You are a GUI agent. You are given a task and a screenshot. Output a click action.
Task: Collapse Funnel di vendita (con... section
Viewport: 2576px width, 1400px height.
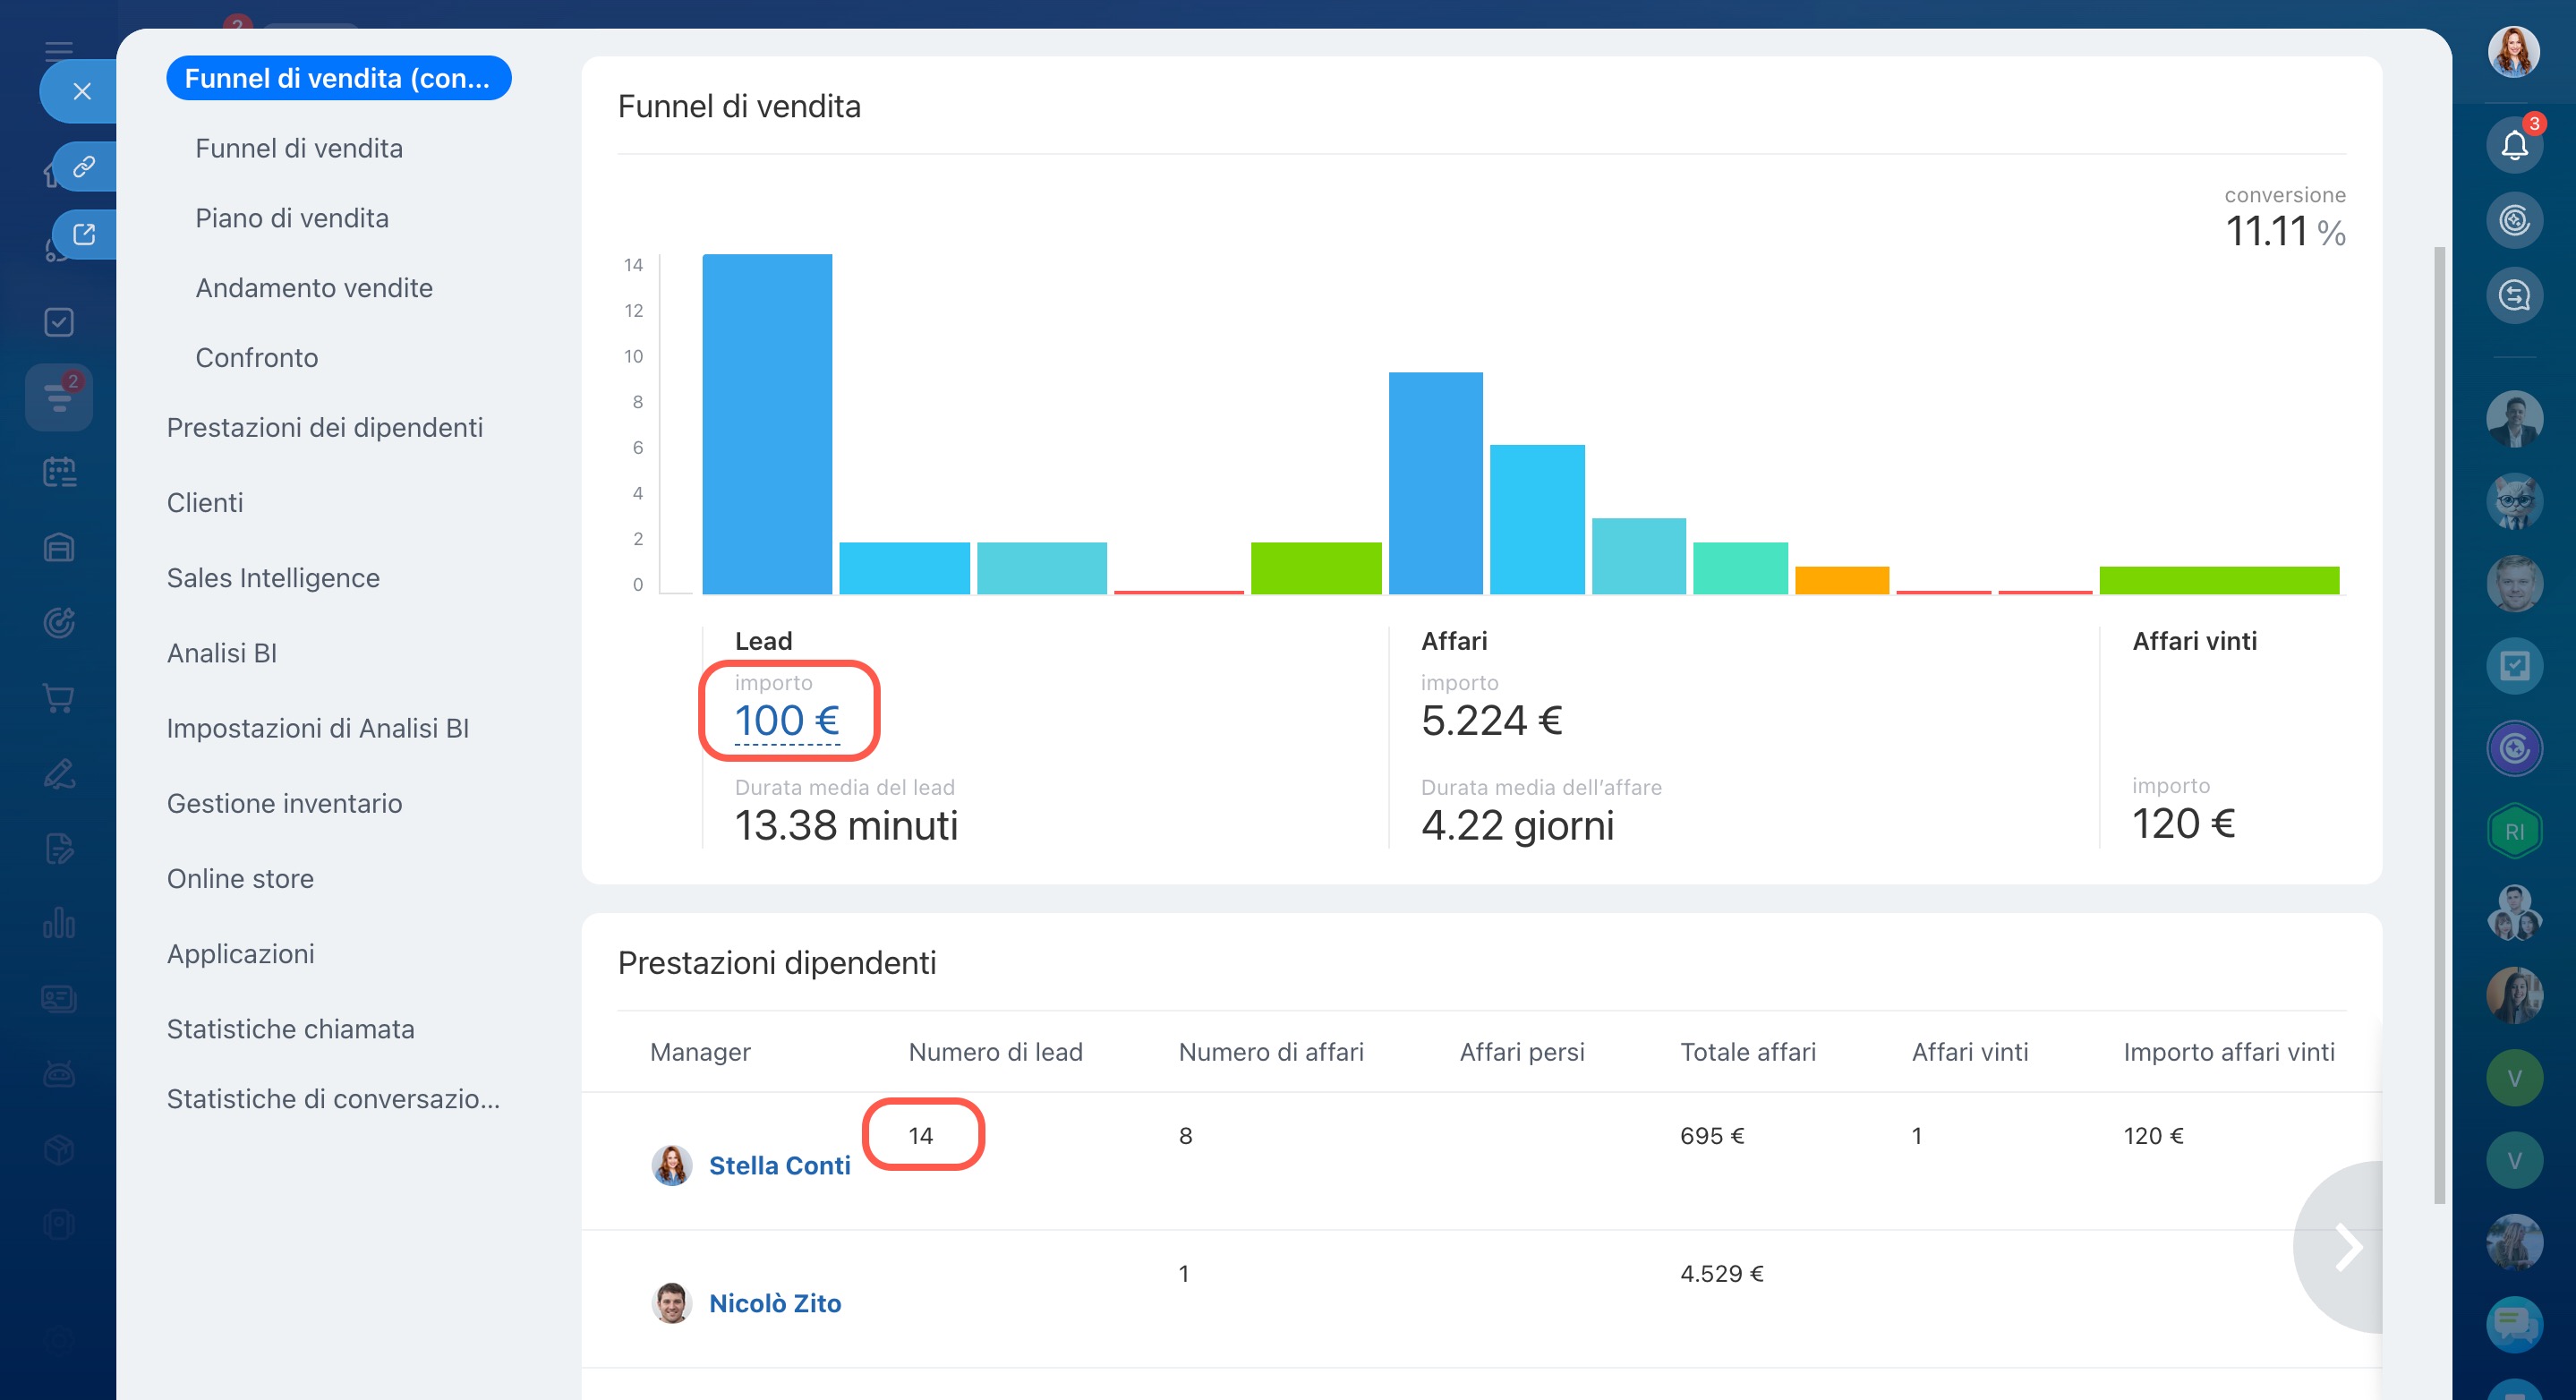(x=338, y=78)
